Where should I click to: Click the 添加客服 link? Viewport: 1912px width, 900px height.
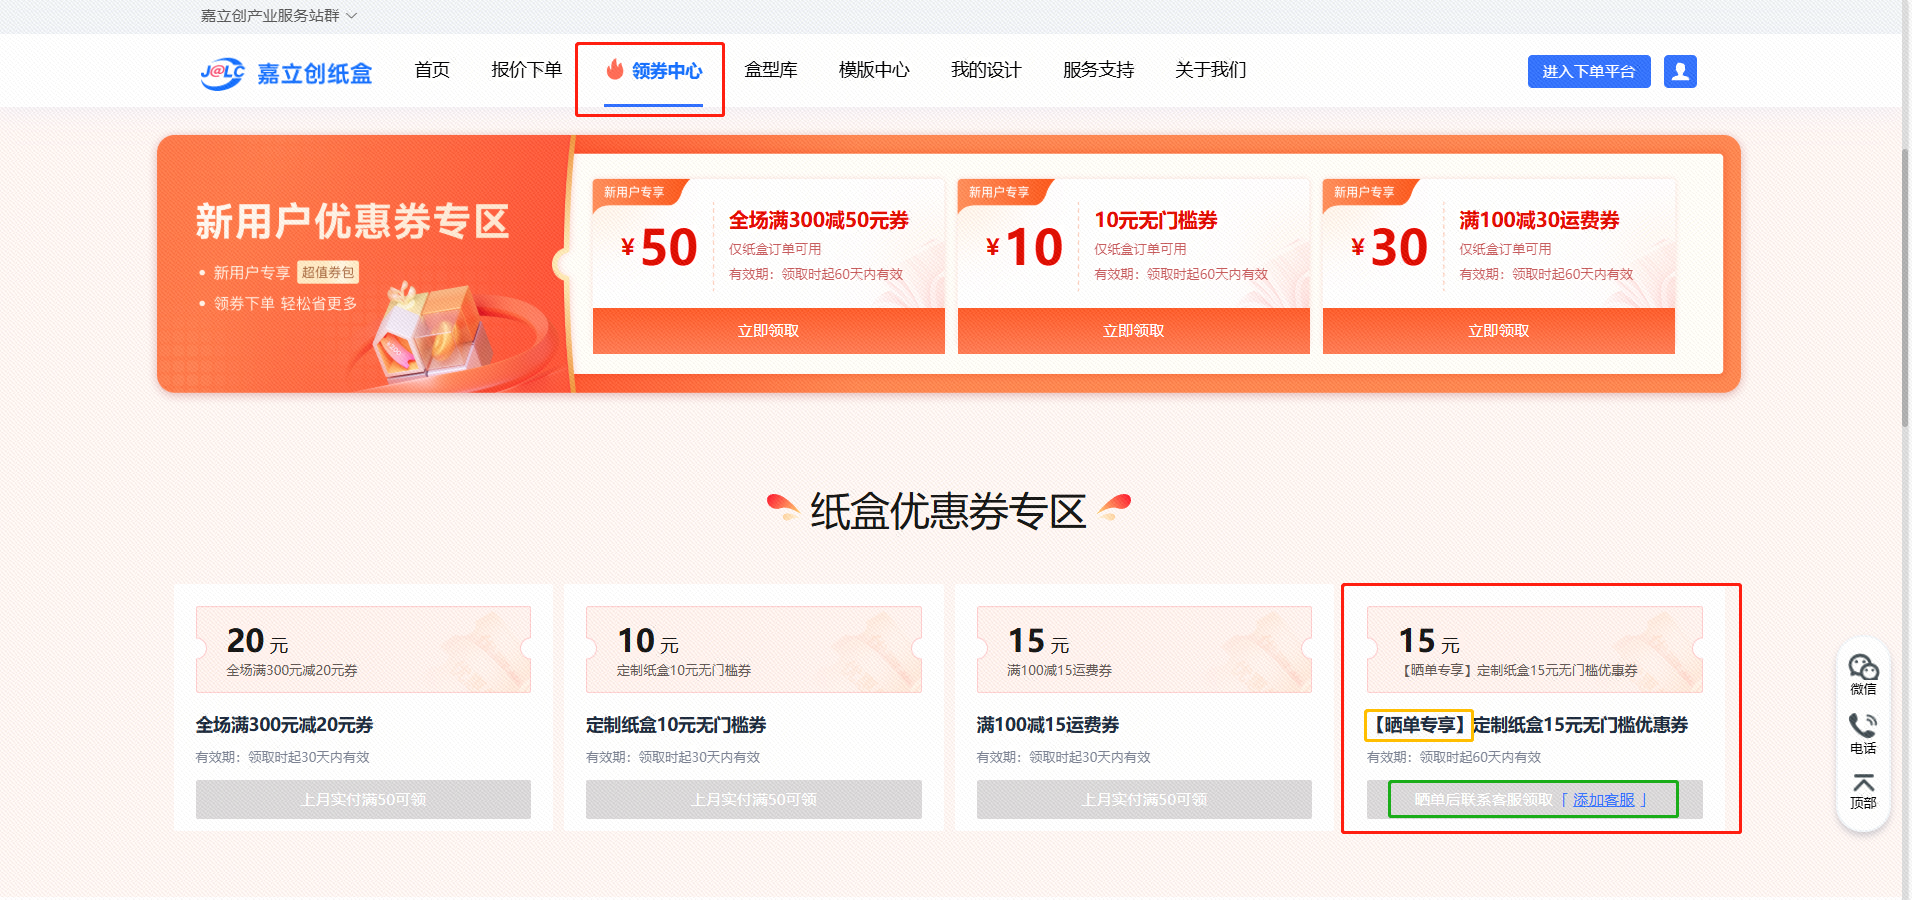pyautogui.click(x=1603, y=800)
